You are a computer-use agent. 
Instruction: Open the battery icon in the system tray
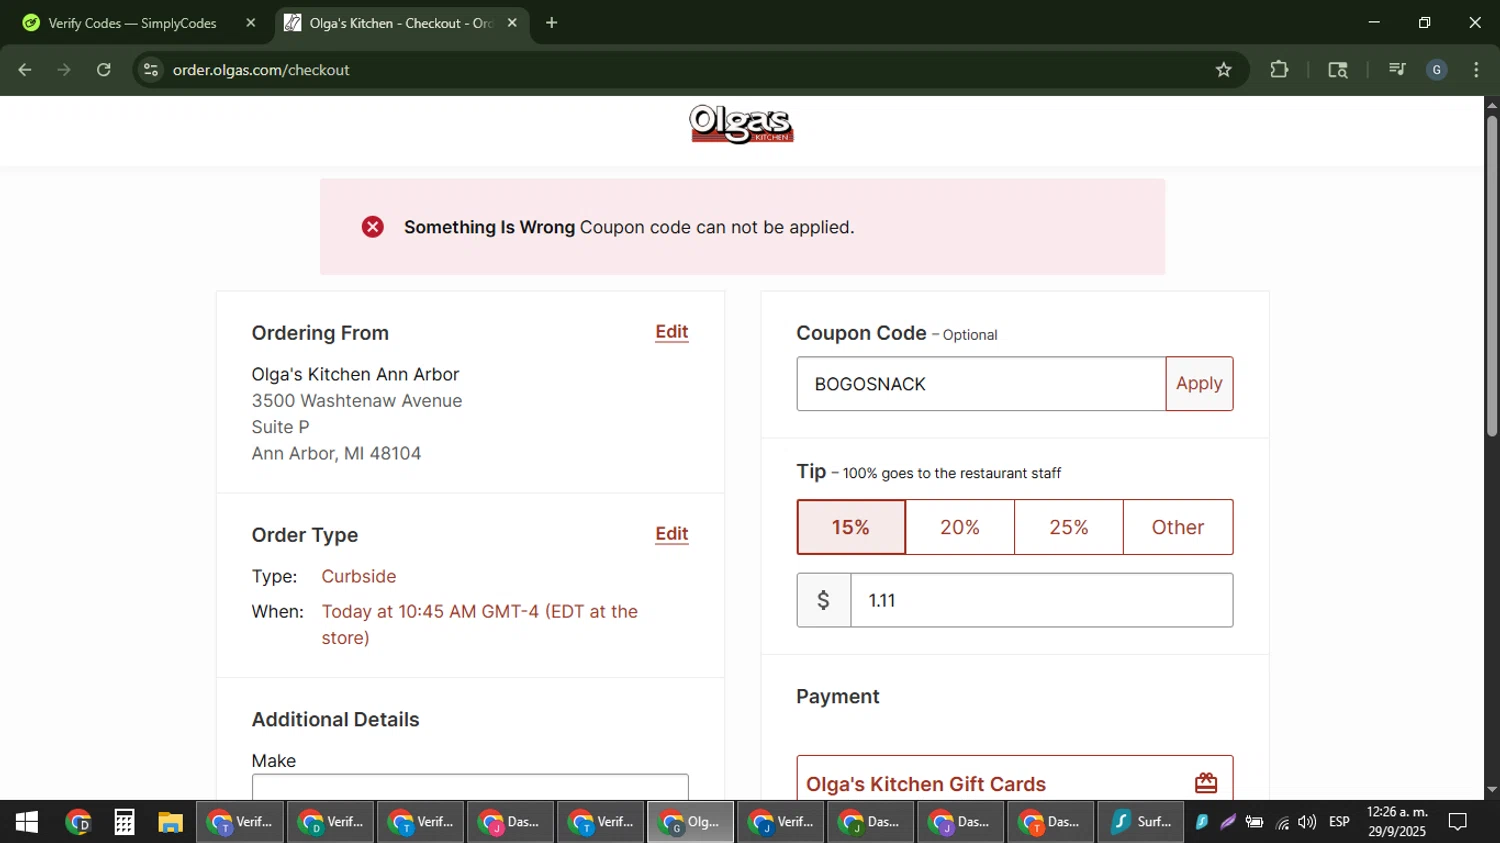click(x=1254, y=822)
